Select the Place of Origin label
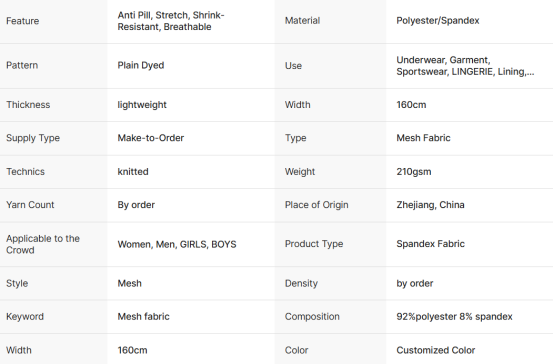 pos(317,205)
